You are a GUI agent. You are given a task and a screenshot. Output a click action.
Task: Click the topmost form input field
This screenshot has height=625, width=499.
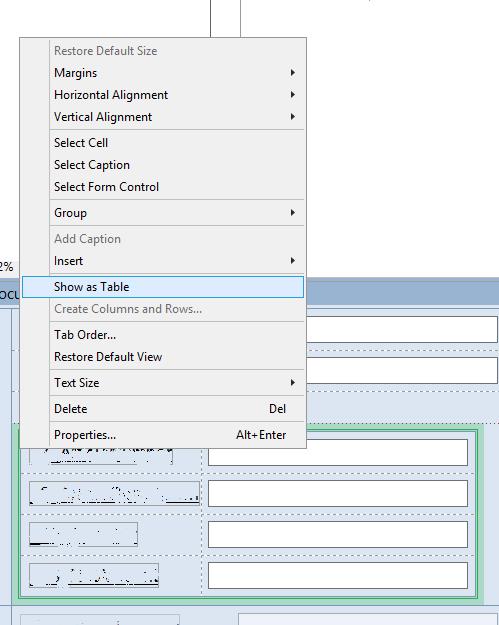pyautogui.click(x=402, y=329)
